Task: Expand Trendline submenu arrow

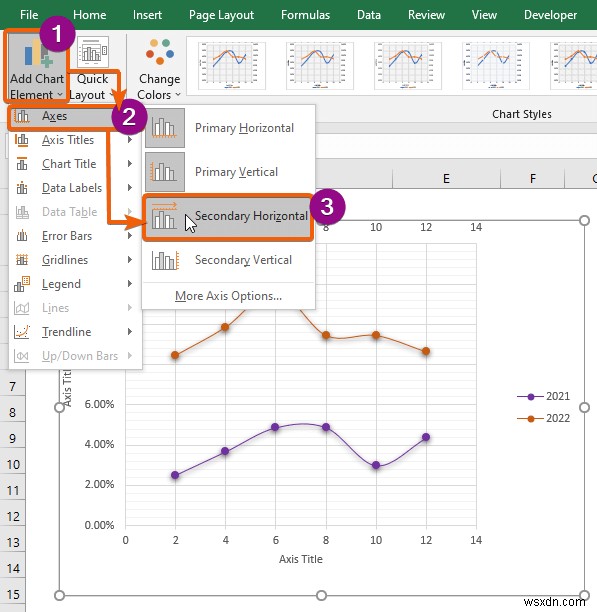Action: point(130,332)
